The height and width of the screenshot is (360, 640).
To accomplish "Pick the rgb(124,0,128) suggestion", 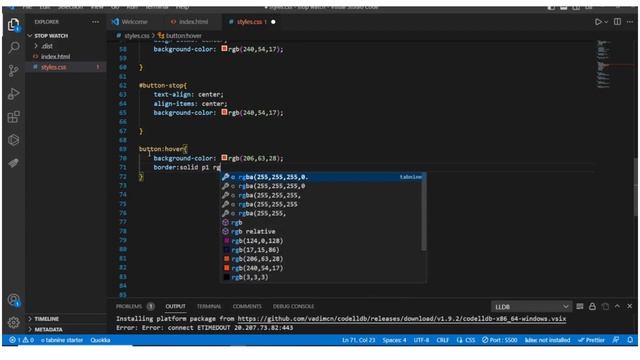I will 322,241.
